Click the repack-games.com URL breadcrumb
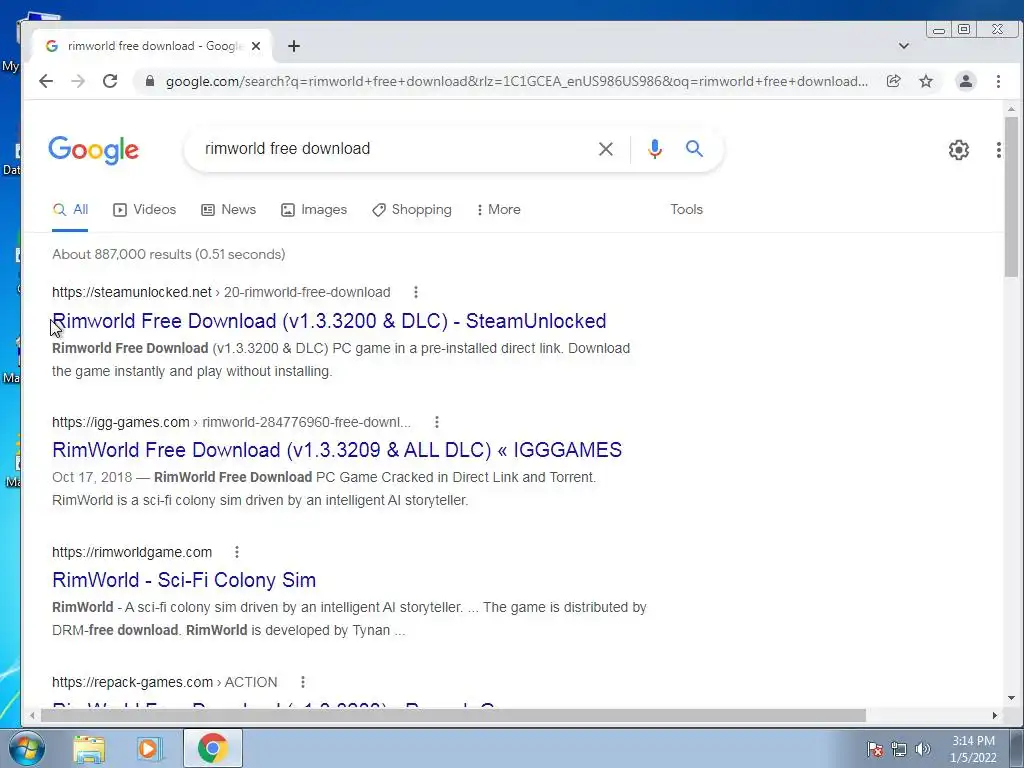 (x=165, y=682)
